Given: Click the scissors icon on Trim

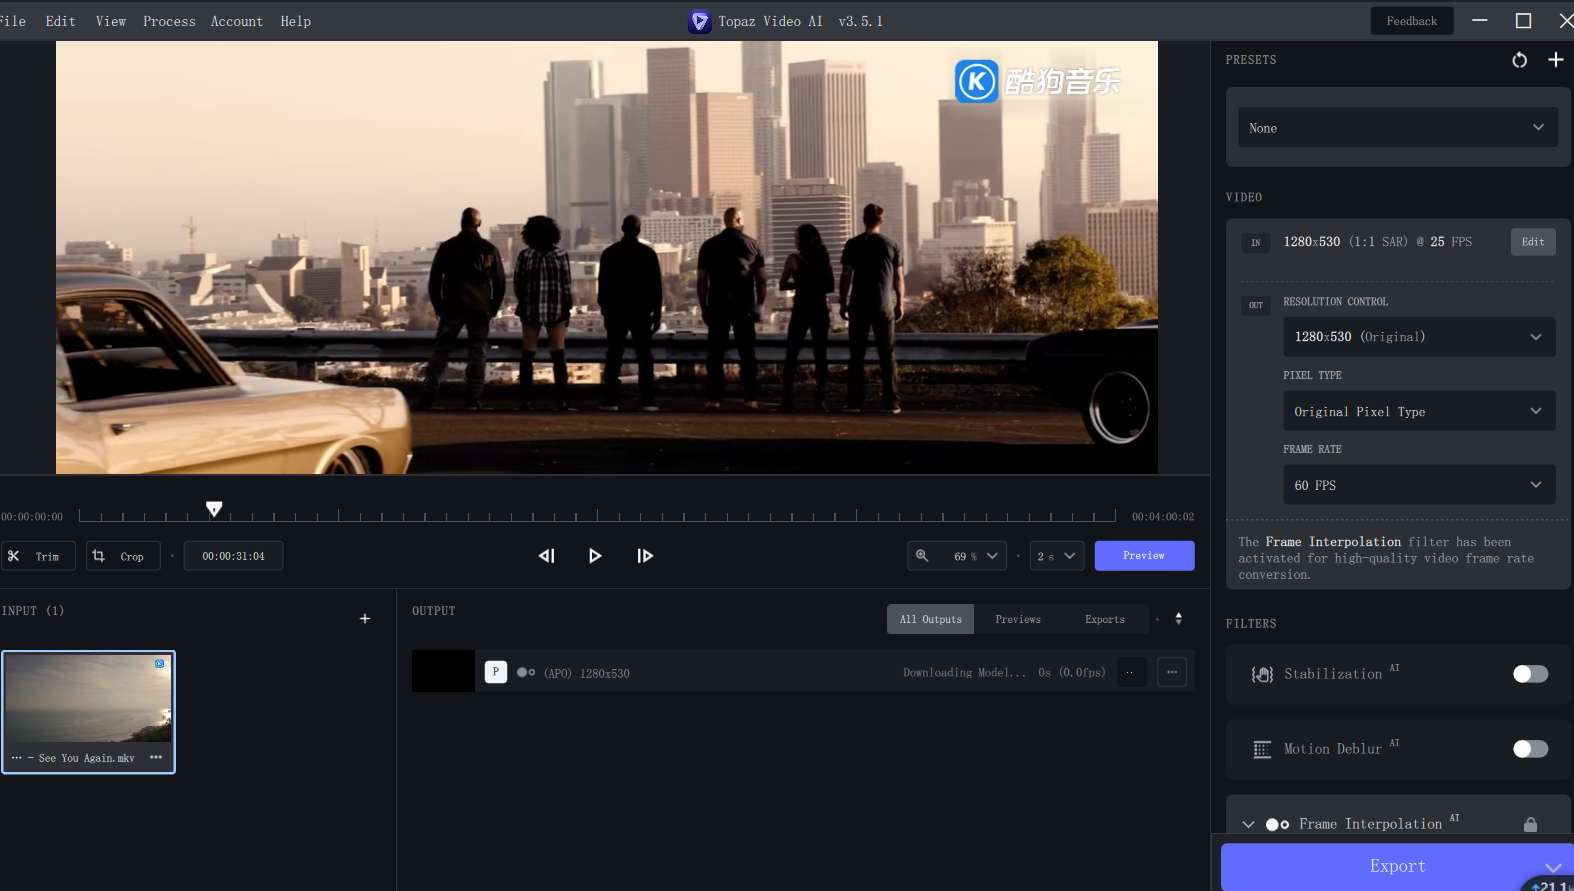Looking at the screenshot, I should coord(14,556).
